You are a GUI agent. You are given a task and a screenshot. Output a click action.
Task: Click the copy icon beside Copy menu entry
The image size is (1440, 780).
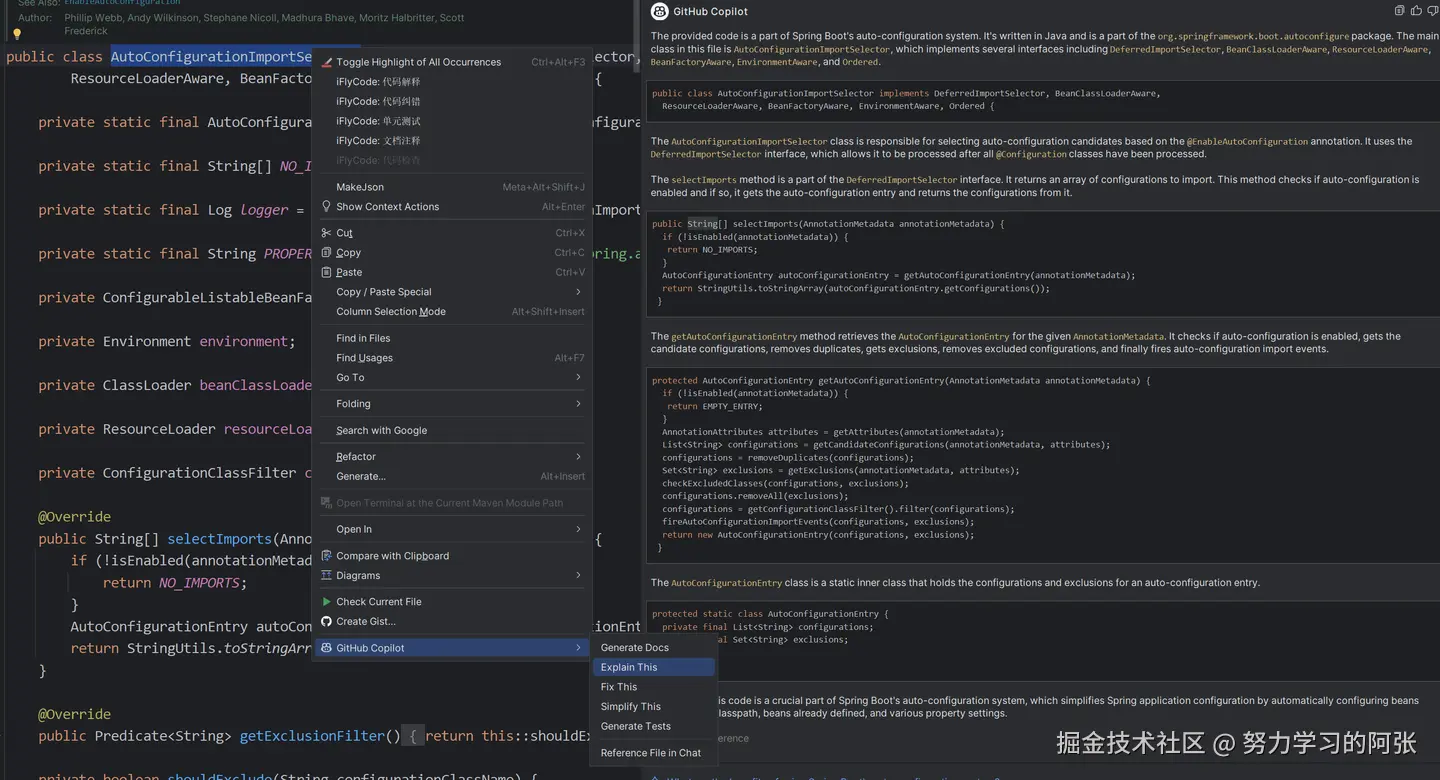click(x=326, y=253)
